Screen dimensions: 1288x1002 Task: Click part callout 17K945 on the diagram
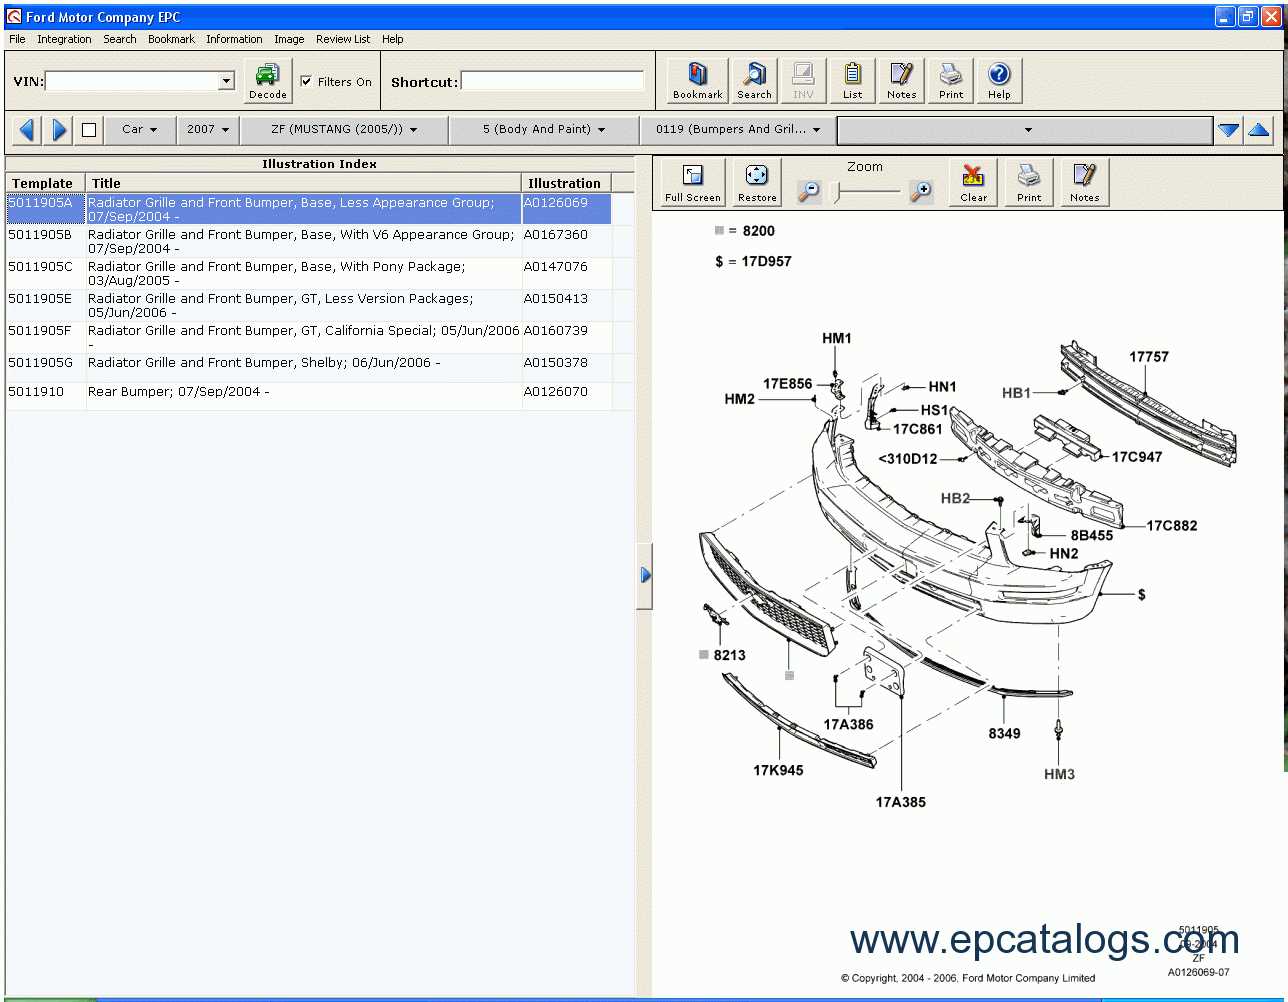(778, 770)
